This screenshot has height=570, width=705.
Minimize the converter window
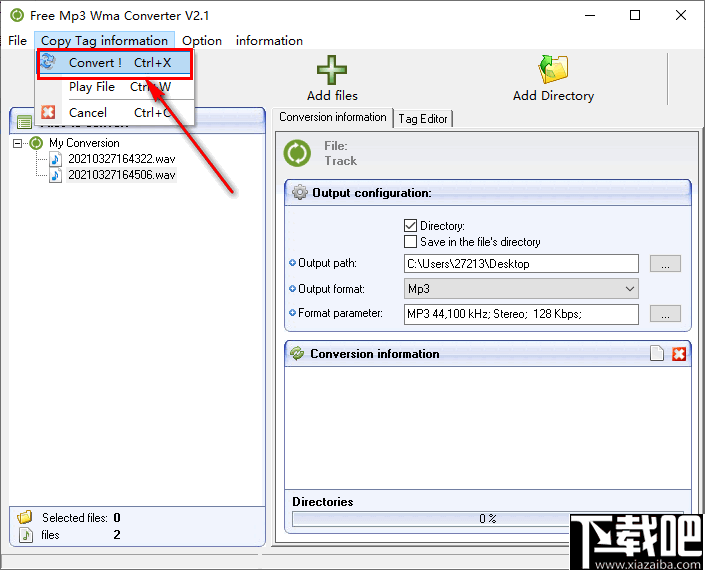point(590,15)
